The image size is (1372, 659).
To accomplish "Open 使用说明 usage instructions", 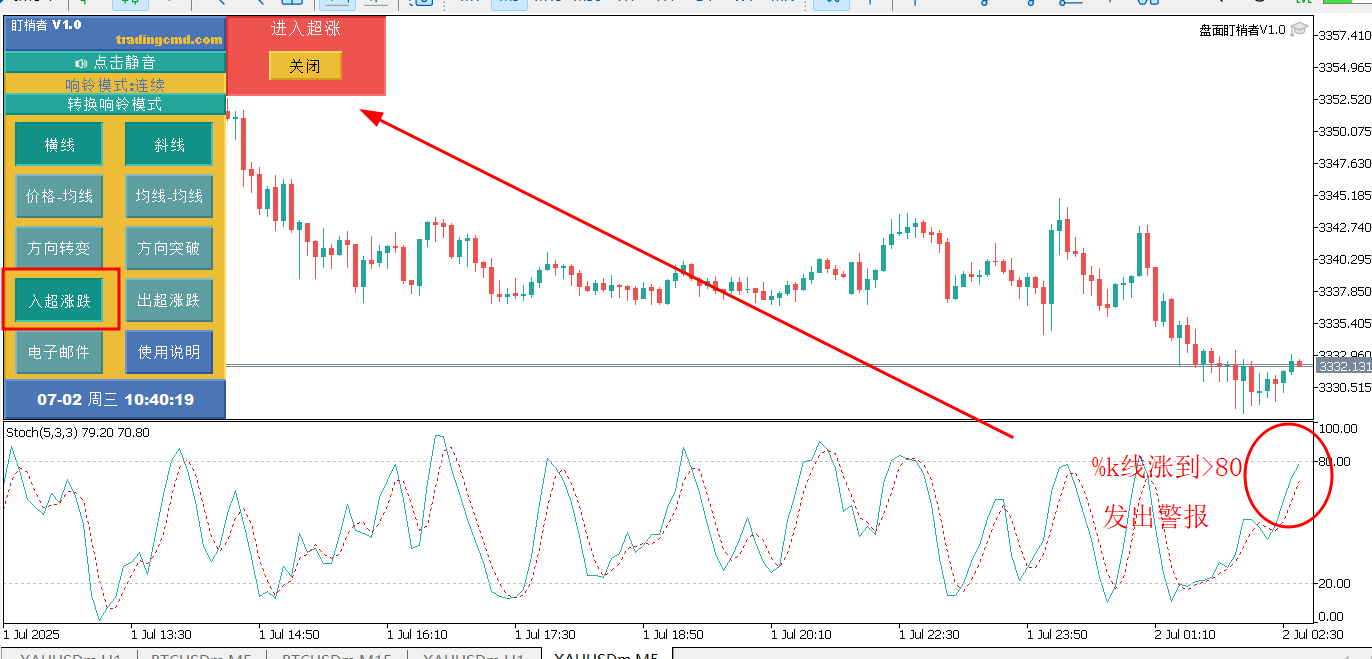I will click(169, 352).
